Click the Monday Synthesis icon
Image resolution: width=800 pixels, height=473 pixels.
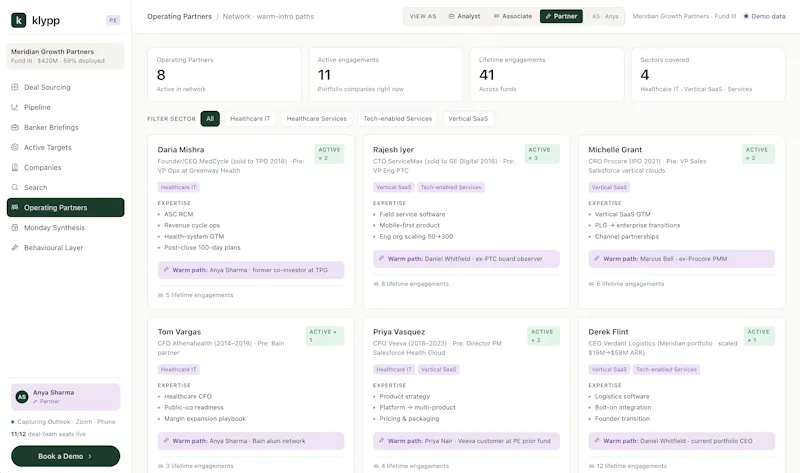click(x=15, y=228)
